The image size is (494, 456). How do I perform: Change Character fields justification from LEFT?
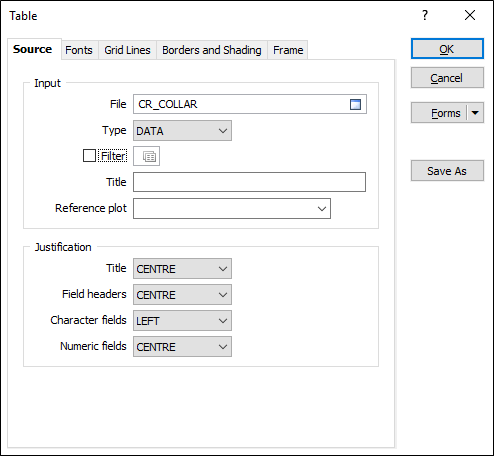pos(182,321)
